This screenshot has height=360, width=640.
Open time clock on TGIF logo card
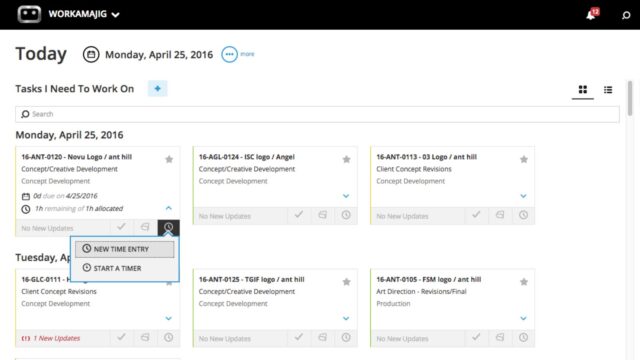point(346,337)
